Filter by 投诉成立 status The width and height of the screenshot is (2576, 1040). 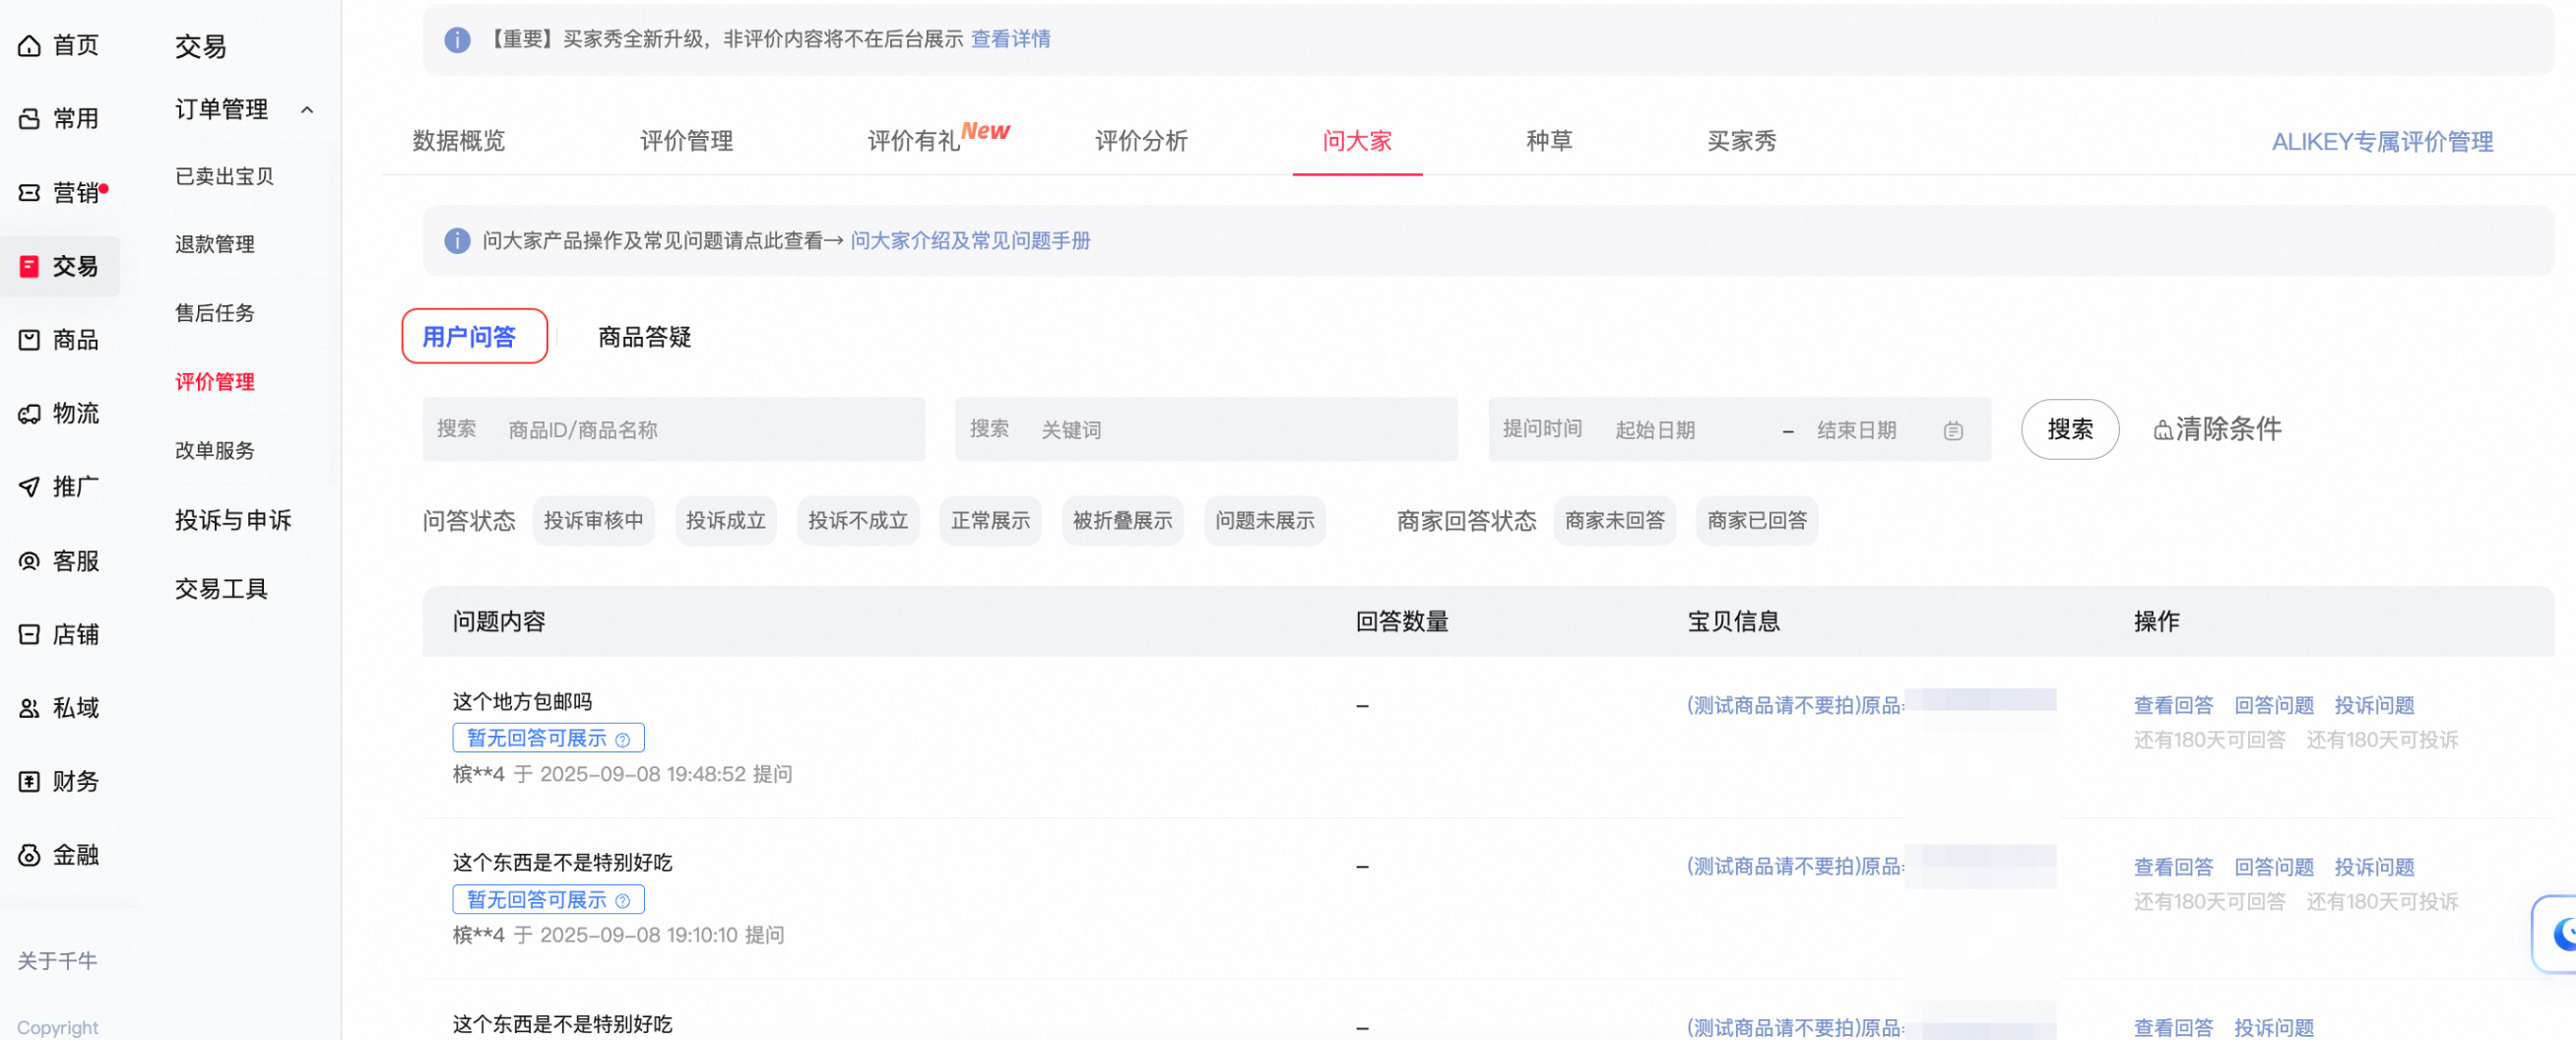tap(726, 521)
